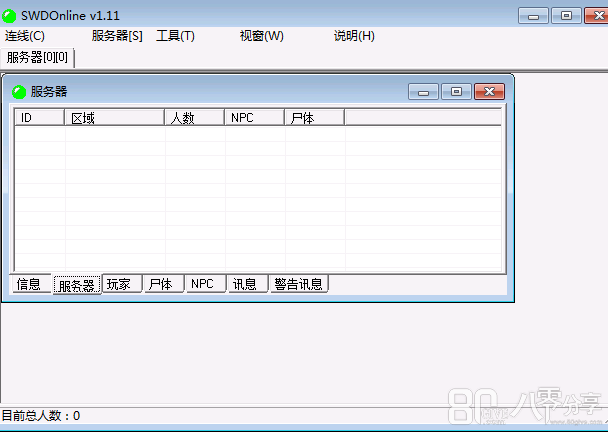Click the green SWDOnline app icon

coord(9,16)
